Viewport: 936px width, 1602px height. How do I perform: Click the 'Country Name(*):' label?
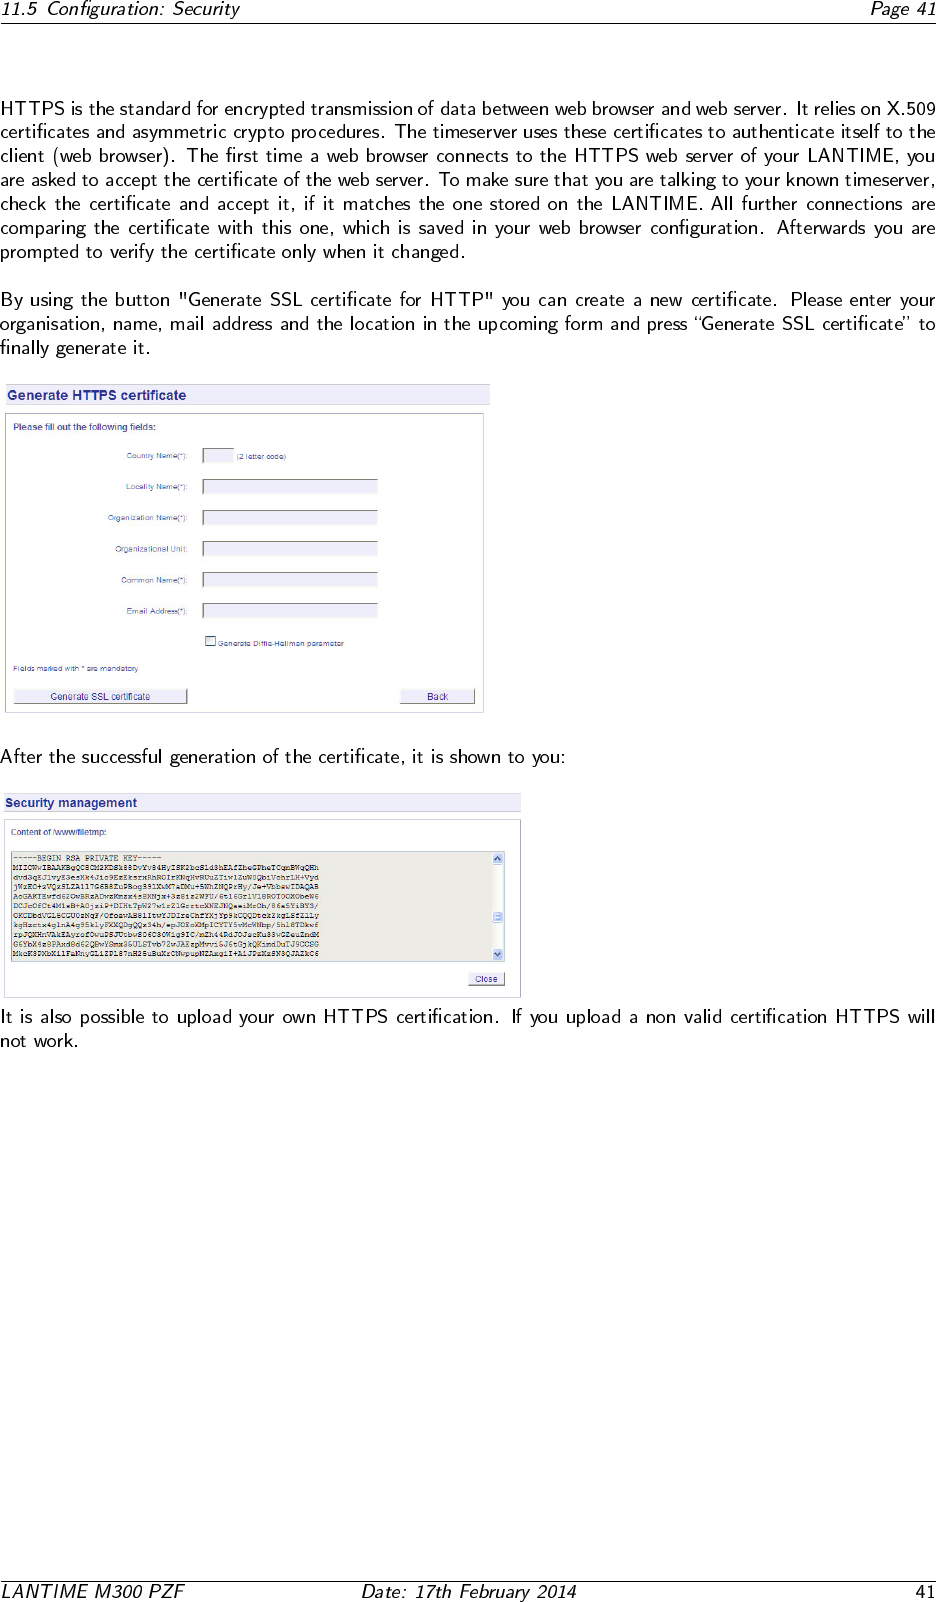click(157, 456)
